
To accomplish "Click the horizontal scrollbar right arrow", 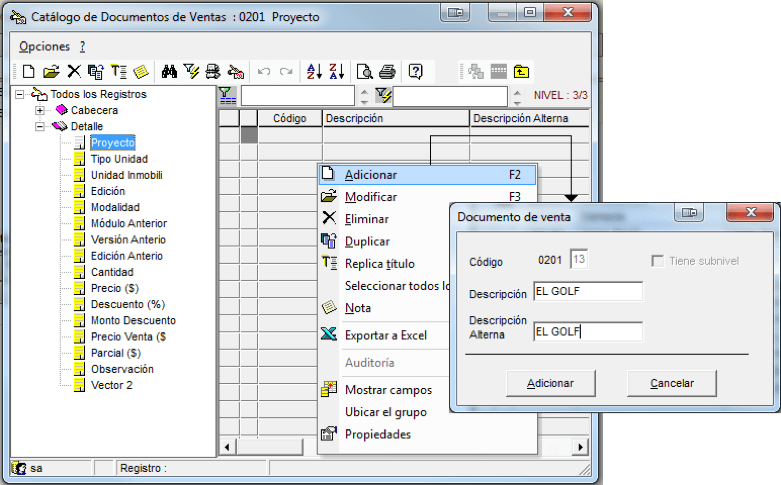I will click(580, 447).
